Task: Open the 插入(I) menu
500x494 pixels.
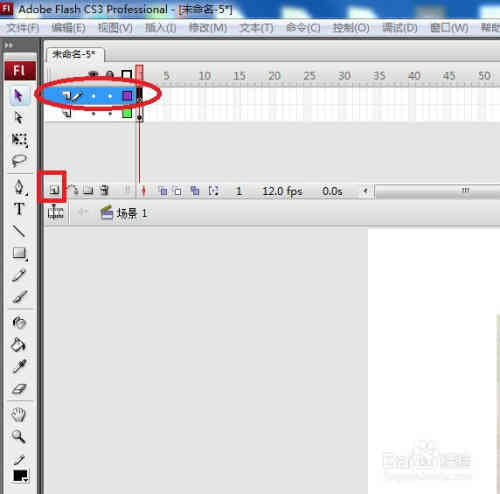Action: point(160,28)
